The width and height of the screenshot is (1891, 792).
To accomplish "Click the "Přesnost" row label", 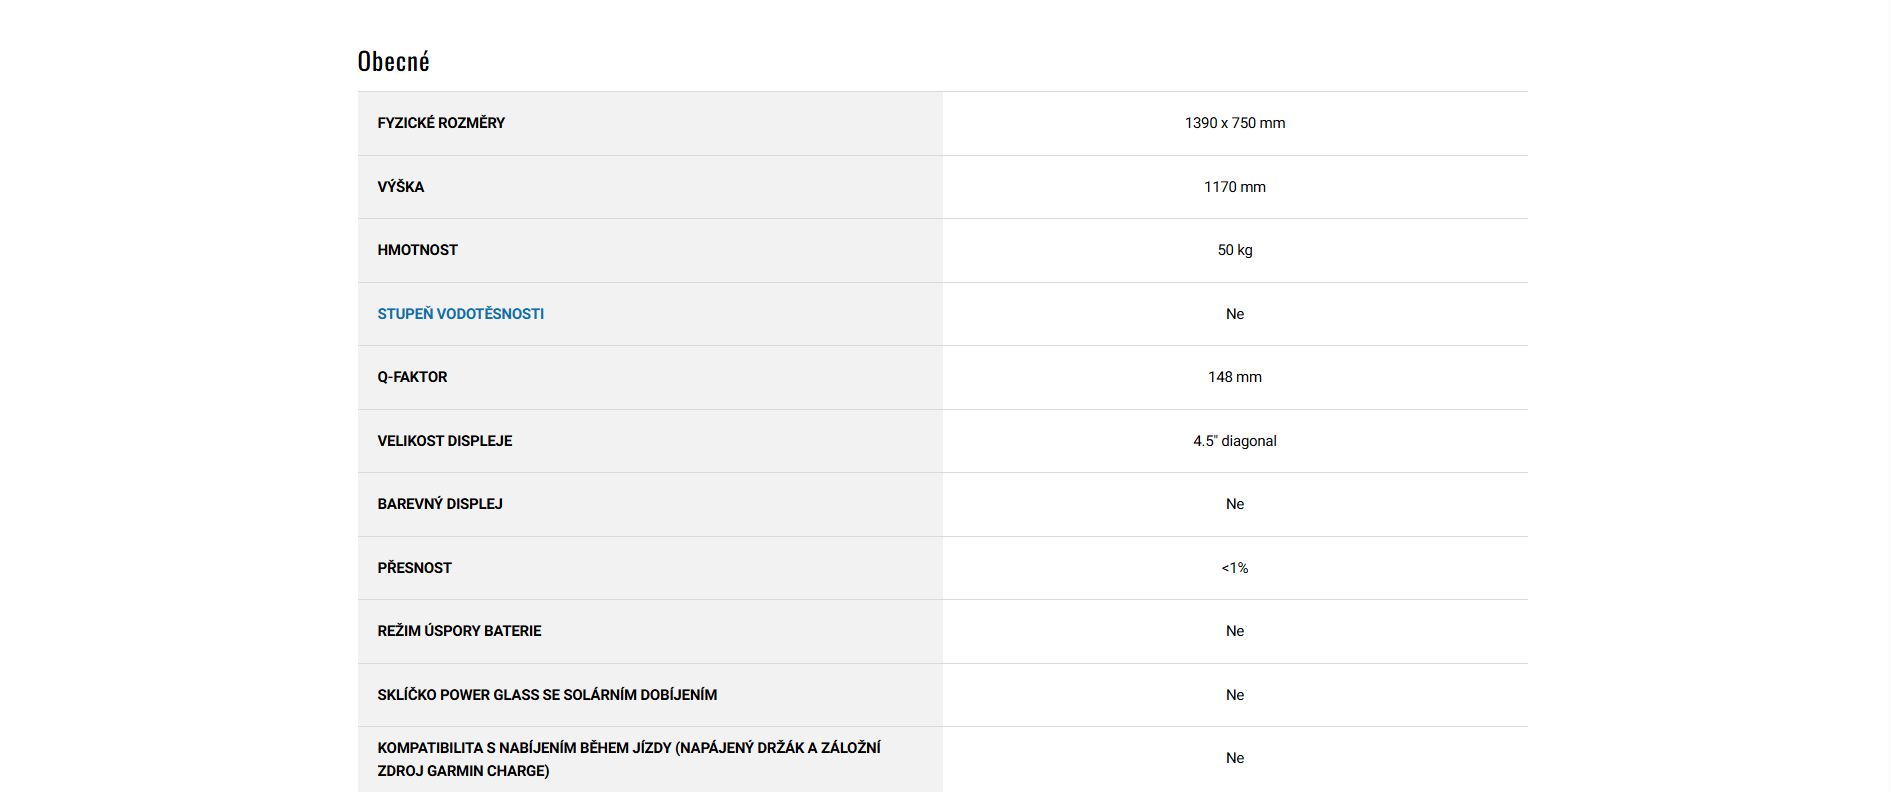I will pyautogui.click(x=414, y=568).
